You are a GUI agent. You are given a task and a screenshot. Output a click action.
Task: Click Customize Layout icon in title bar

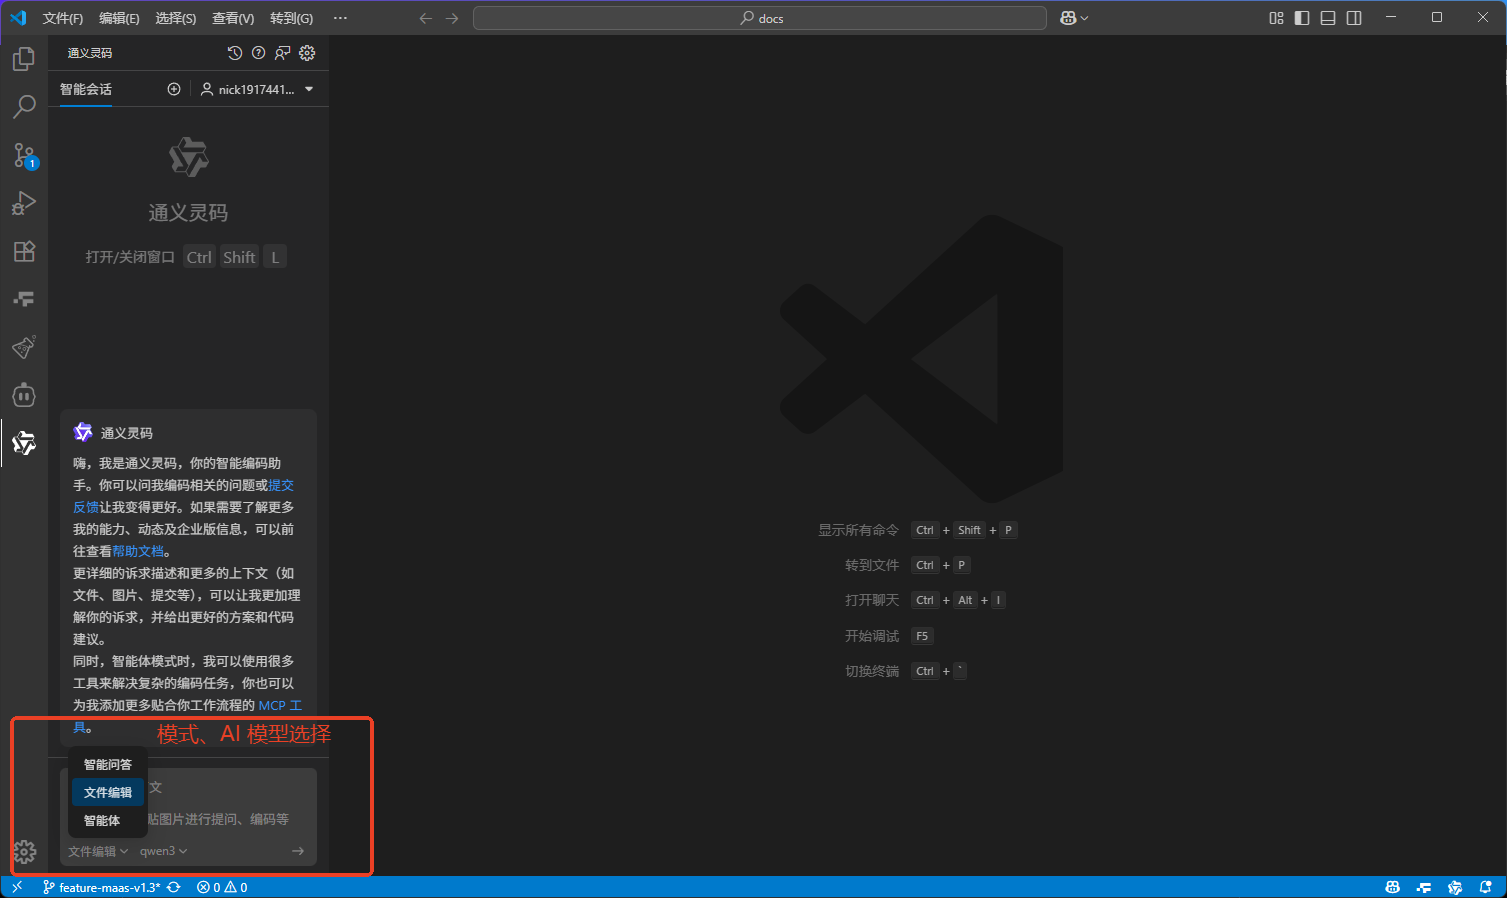(1276, 18)
